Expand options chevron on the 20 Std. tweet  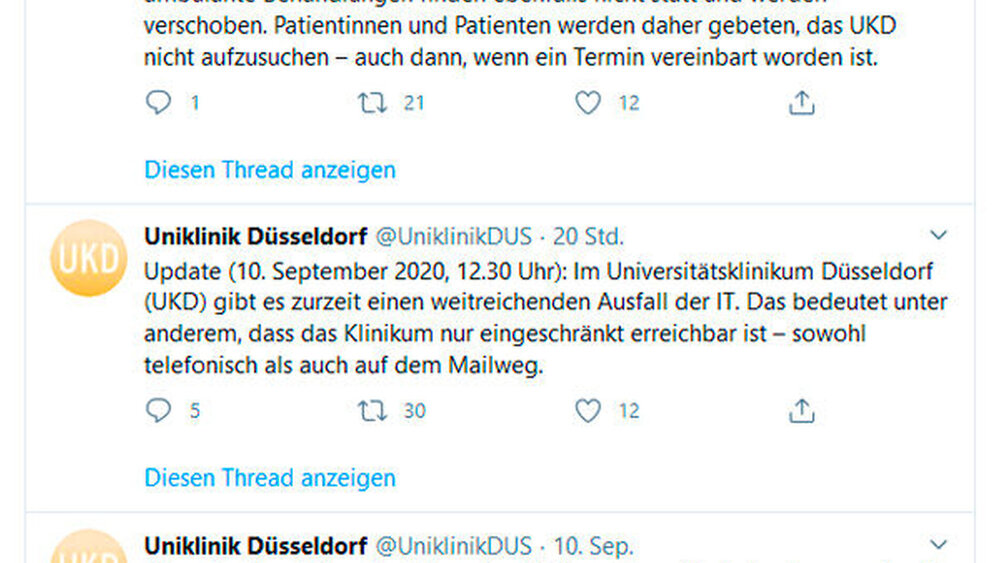[x=938, y=236]
